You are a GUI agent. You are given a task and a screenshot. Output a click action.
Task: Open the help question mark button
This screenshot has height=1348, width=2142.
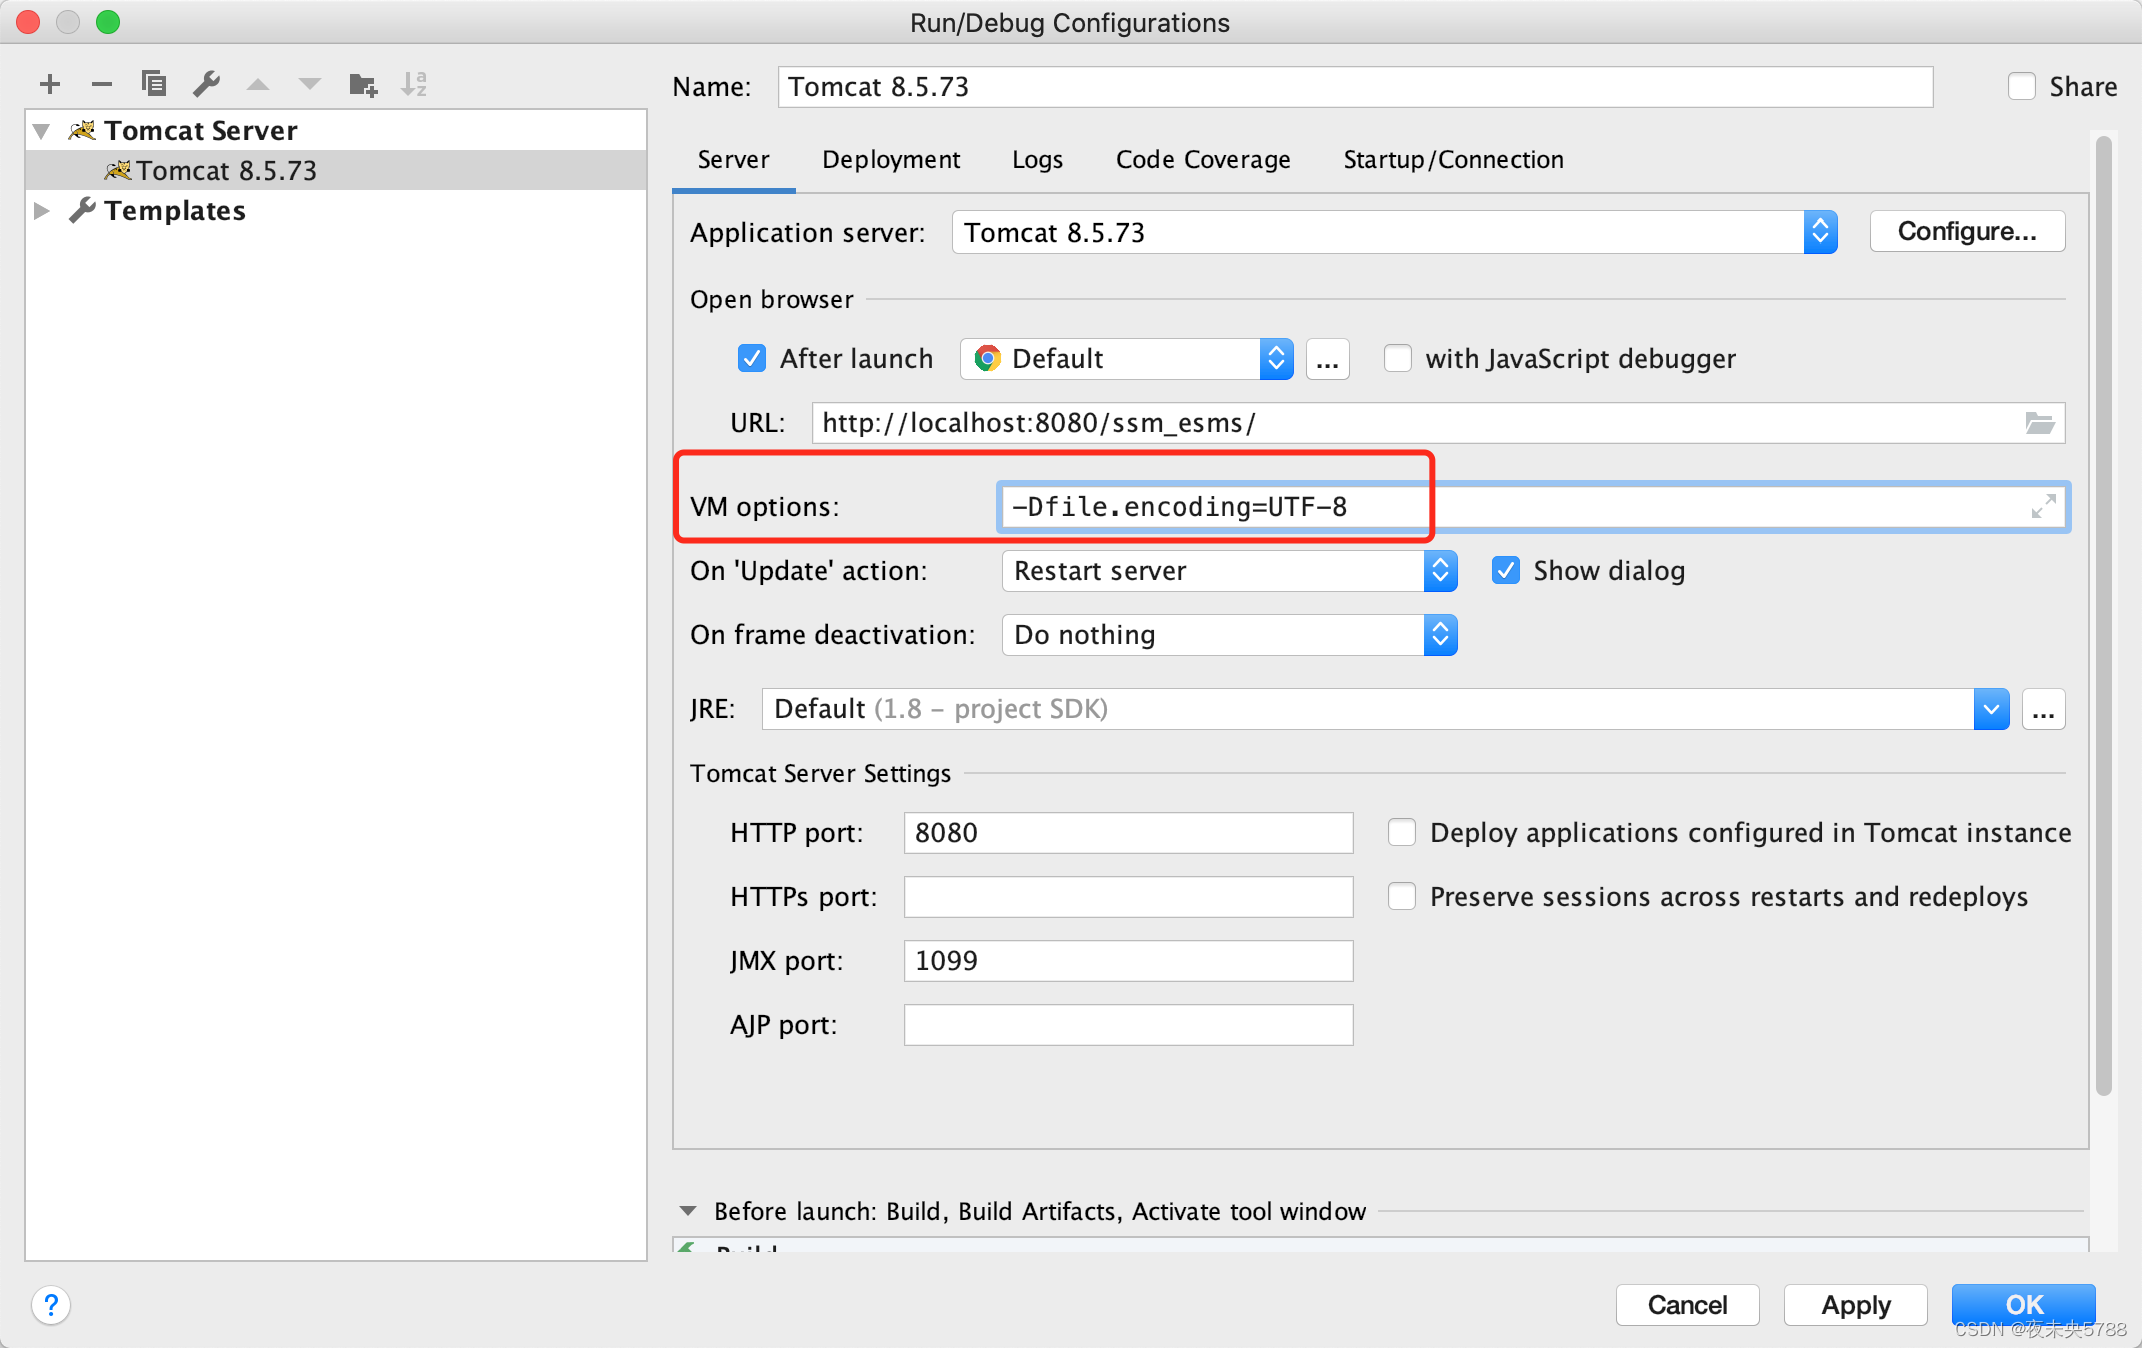point(51,1304)
